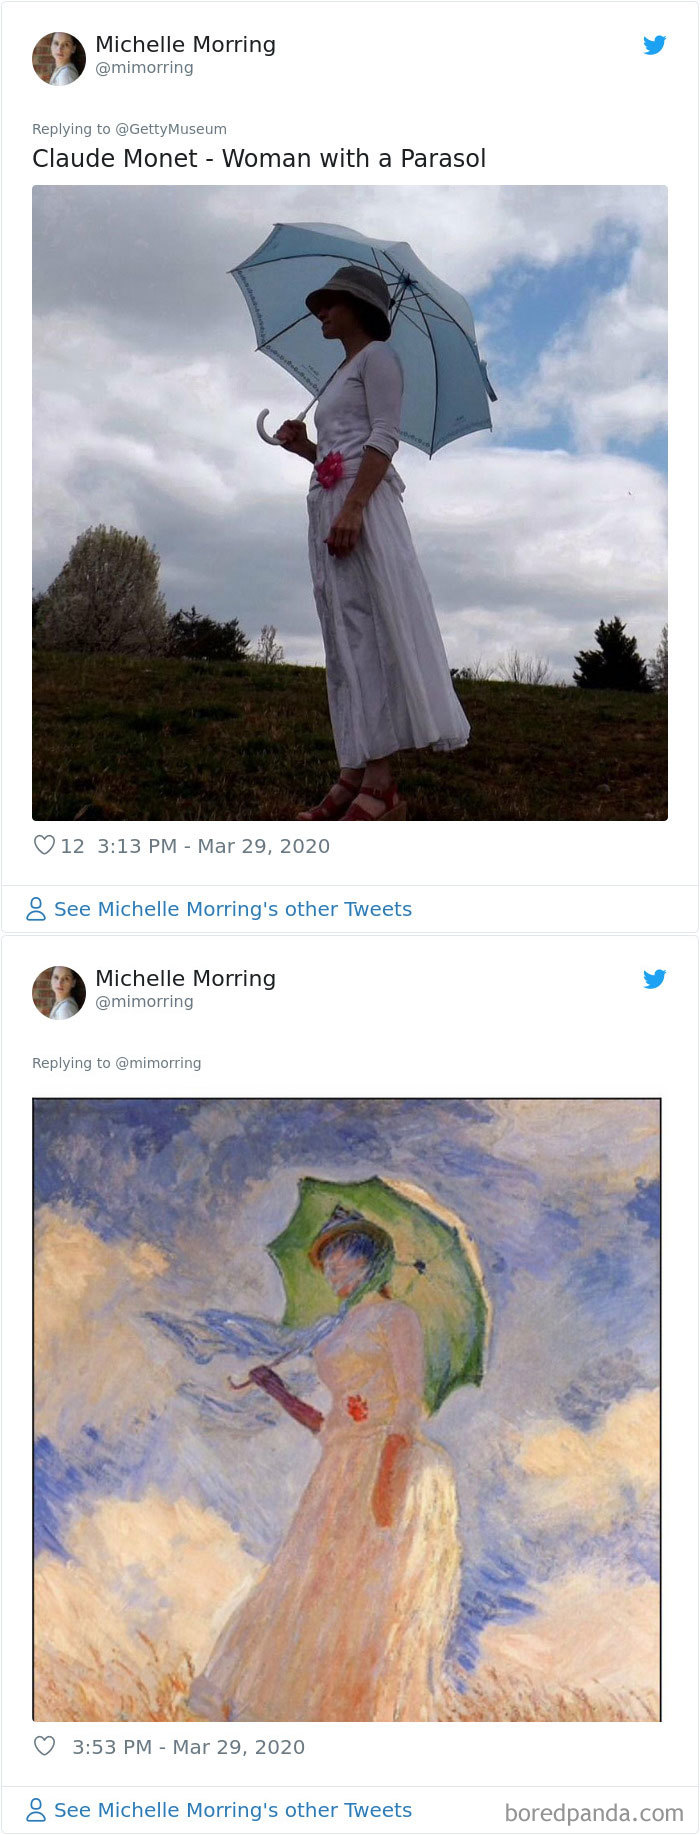The width and height of the screenshot is (700, 1835).
Task: Click the @mimorring handle under the top tweet's name
Action: 143,67
